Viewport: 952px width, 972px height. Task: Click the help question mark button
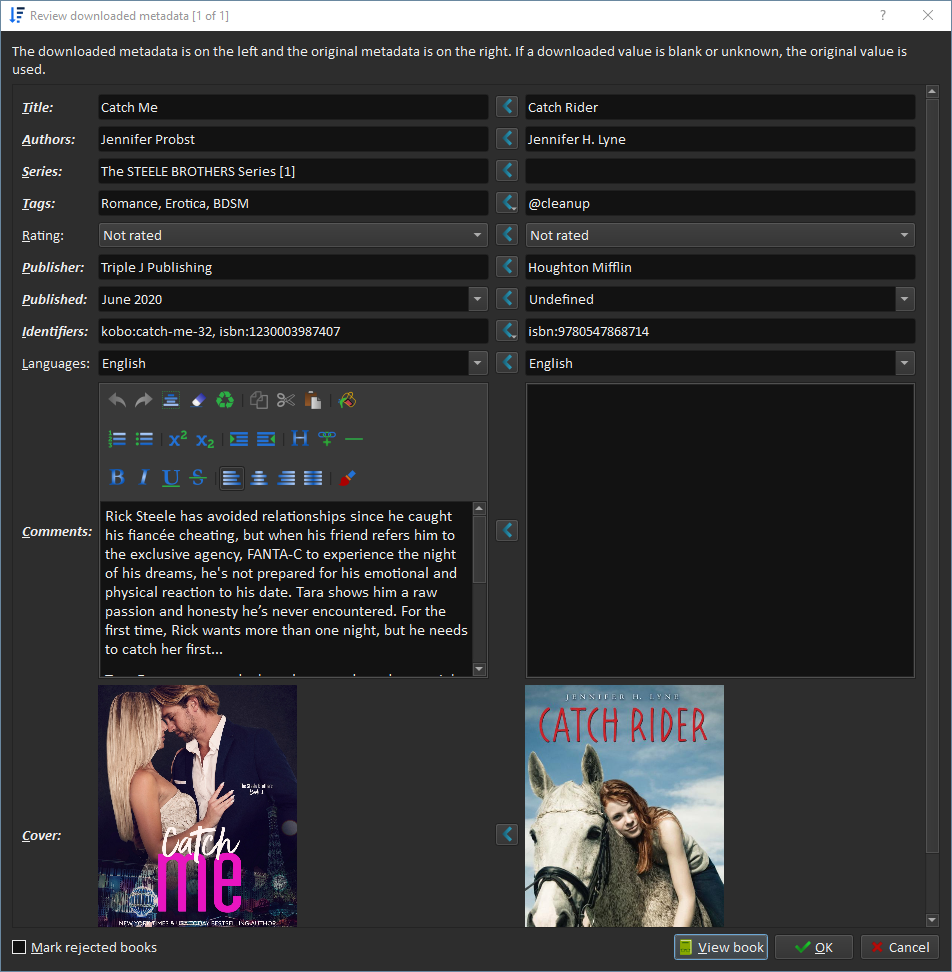point(883,15)
